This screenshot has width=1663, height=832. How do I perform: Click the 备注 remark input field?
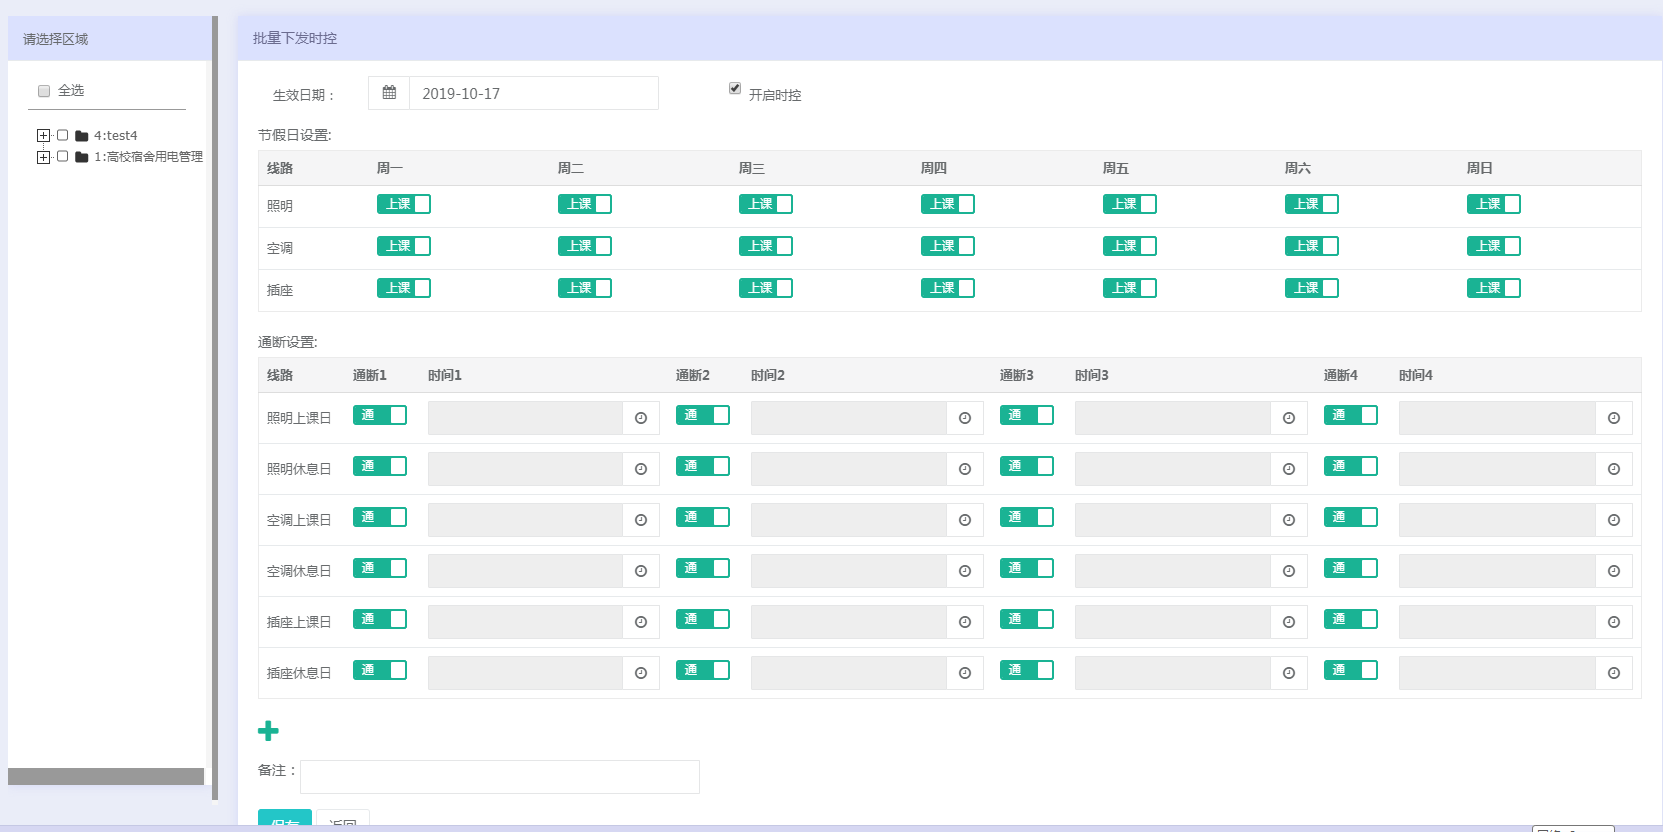[x=499, y=777]
